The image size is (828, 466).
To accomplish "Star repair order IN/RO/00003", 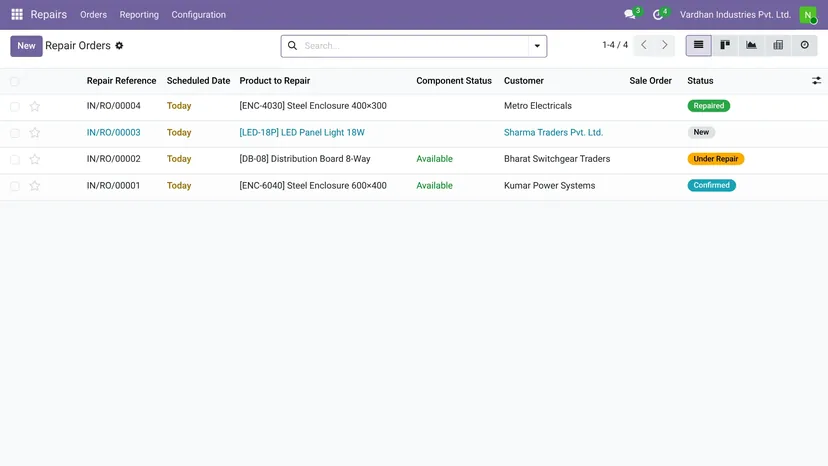I will tap(35, 133).
